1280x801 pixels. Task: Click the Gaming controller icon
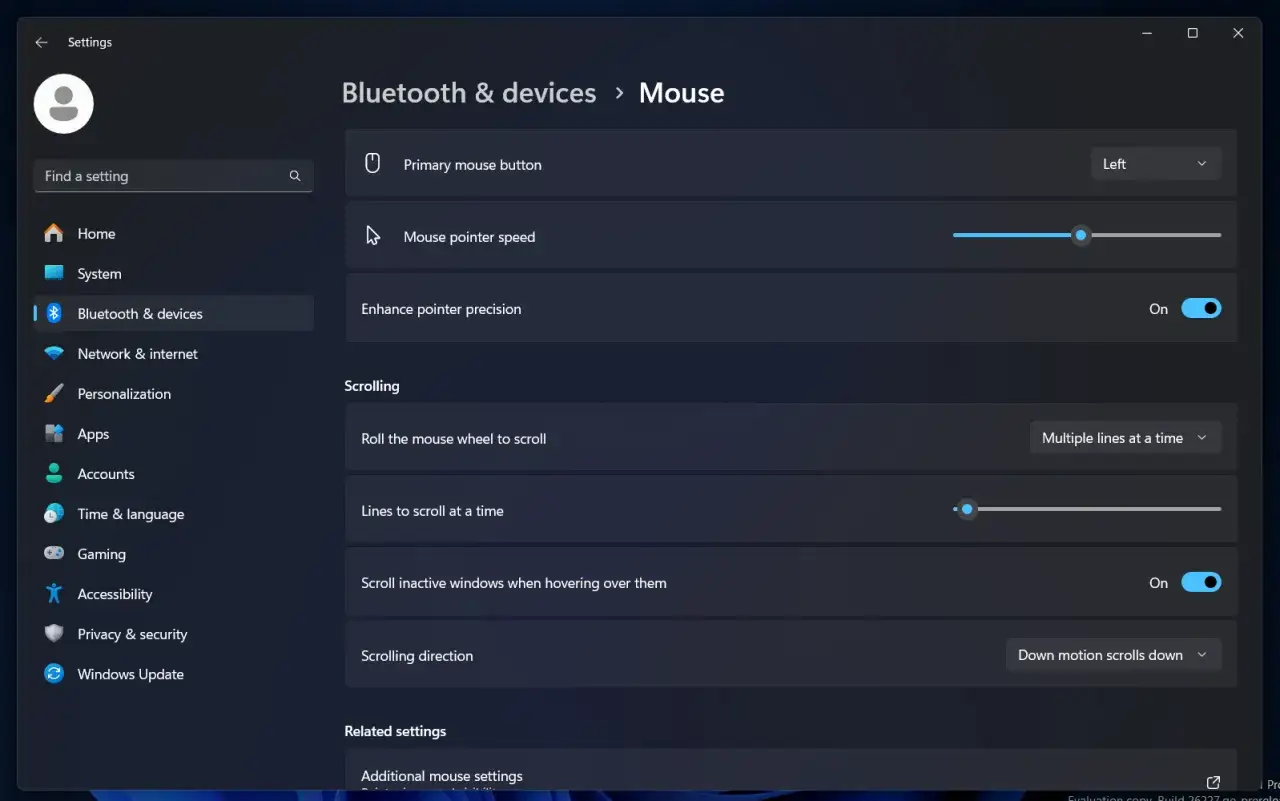[x=54, y=554]
